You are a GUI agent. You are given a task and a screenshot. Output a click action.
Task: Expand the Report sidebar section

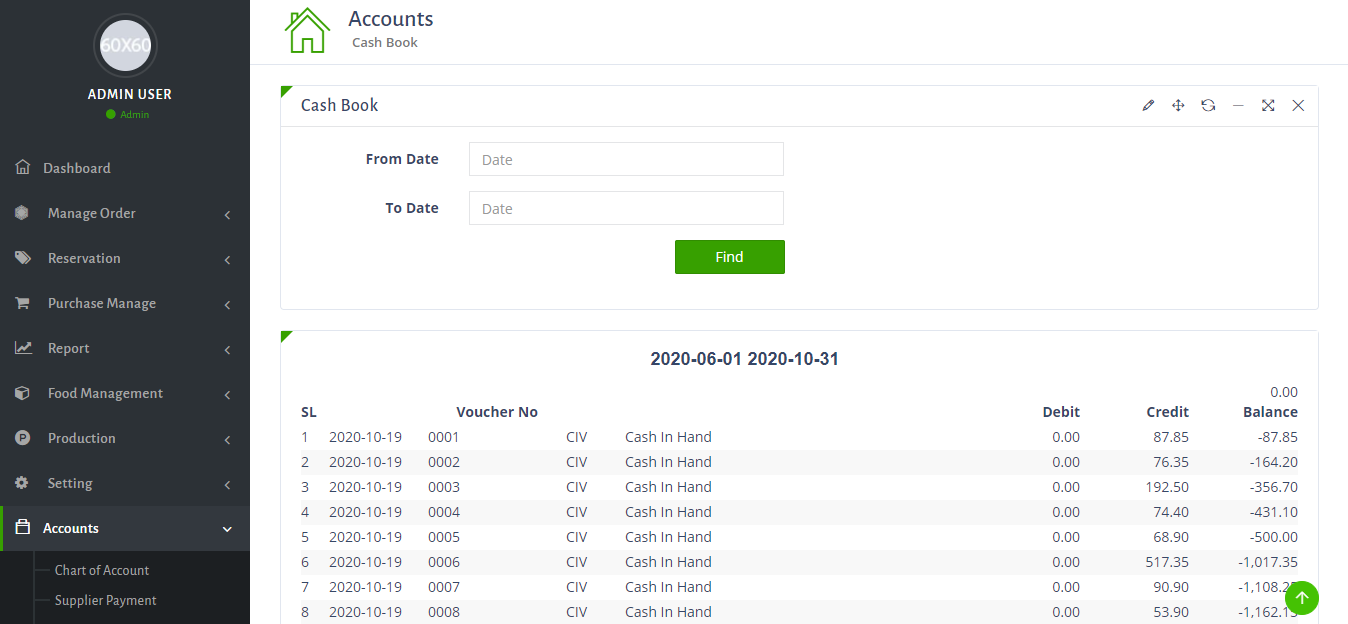pos(69,348)
